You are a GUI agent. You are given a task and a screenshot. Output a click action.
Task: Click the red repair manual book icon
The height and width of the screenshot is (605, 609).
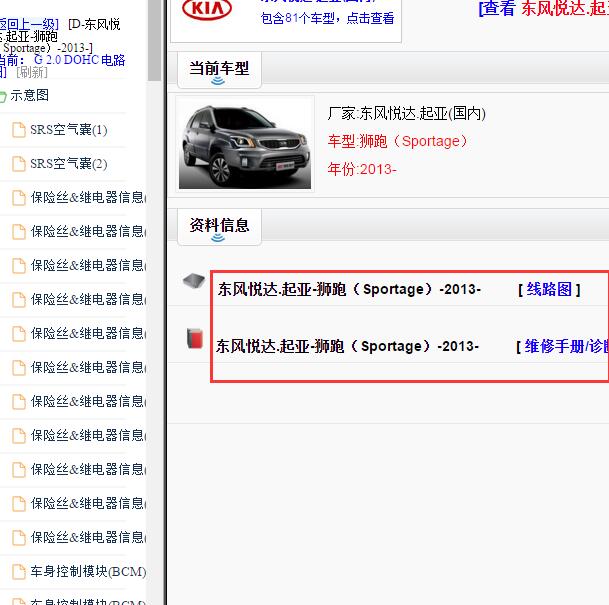pyautogui.click(x=195, y=338)
